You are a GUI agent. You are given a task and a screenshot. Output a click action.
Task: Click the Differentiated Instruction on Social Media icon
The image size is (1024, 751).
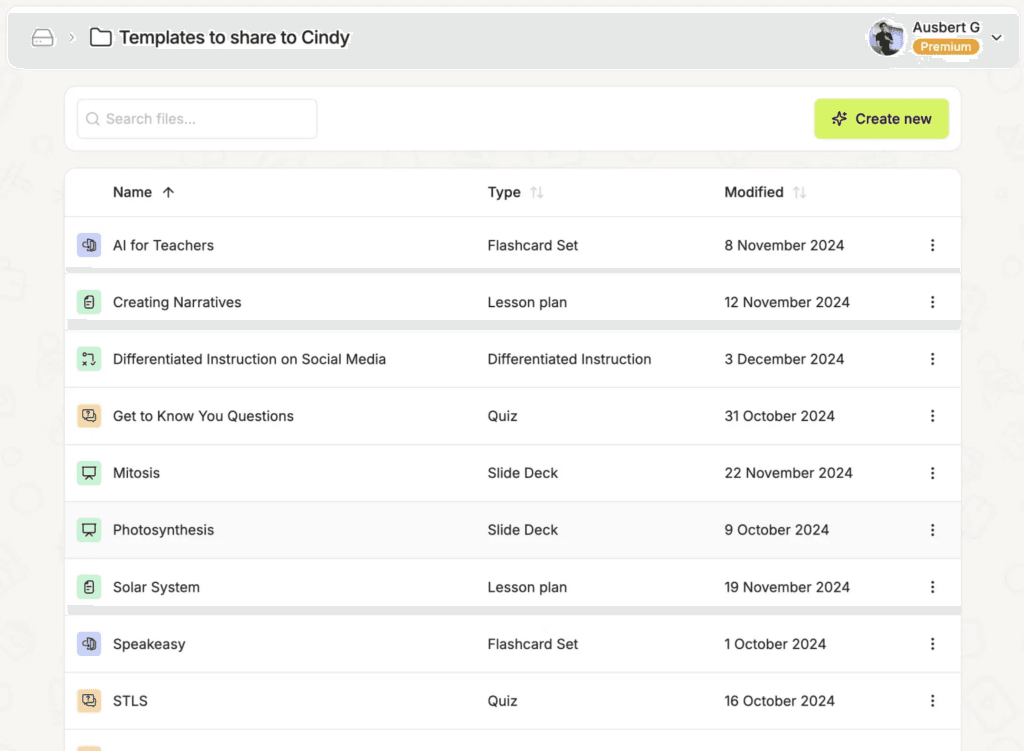click(89, 359)
